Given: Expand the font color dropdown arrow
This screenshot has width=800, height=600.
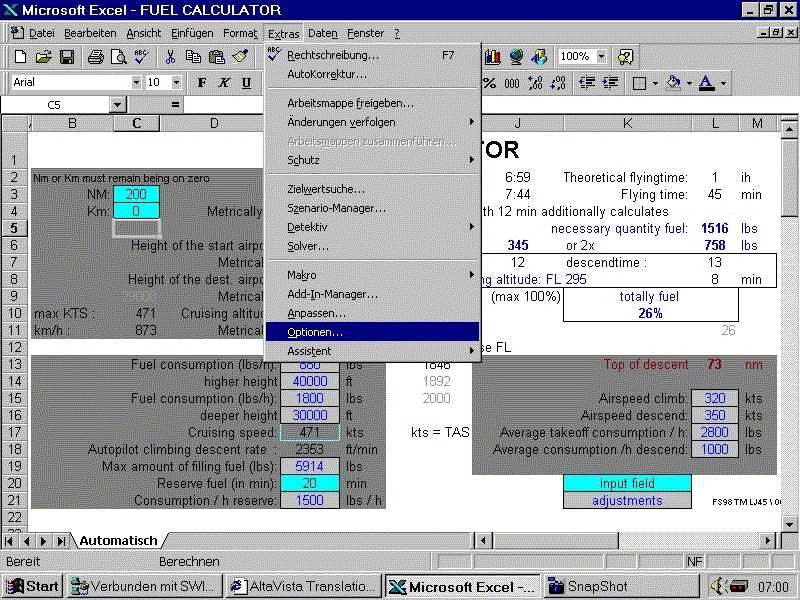Looking at the screenshot, I should [723, 83].
